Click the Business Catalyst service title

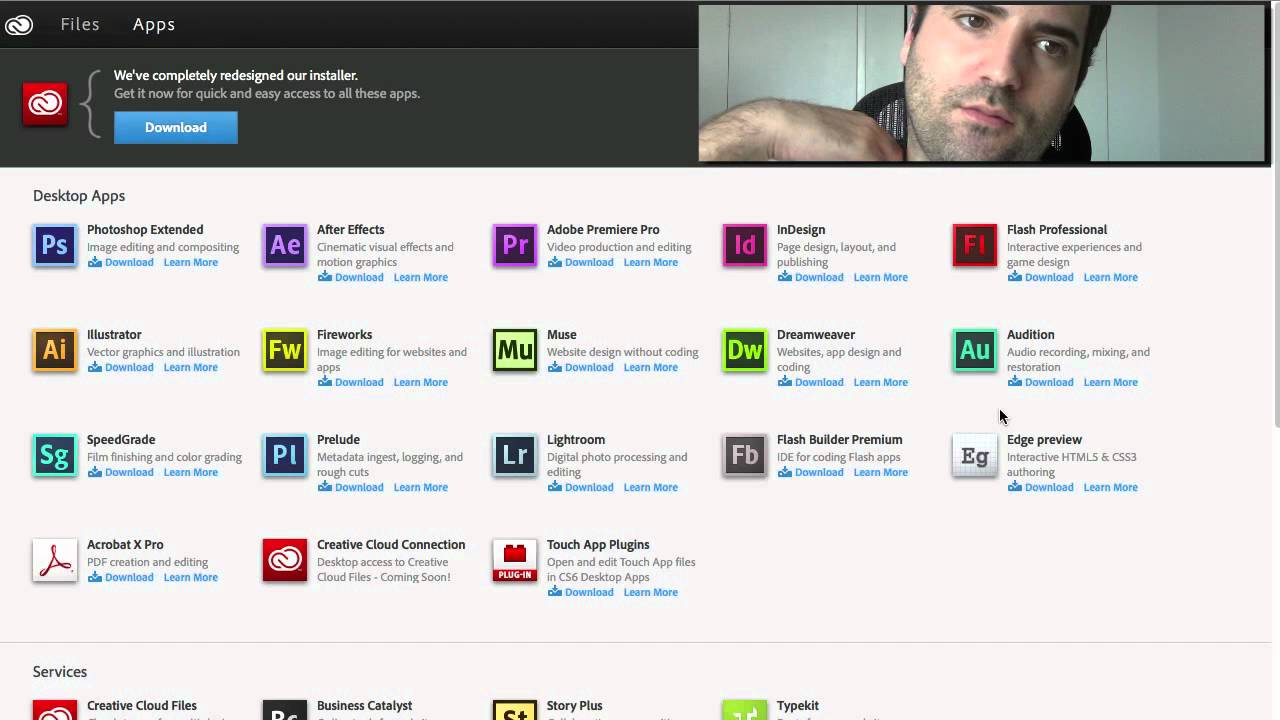point(365,705)
